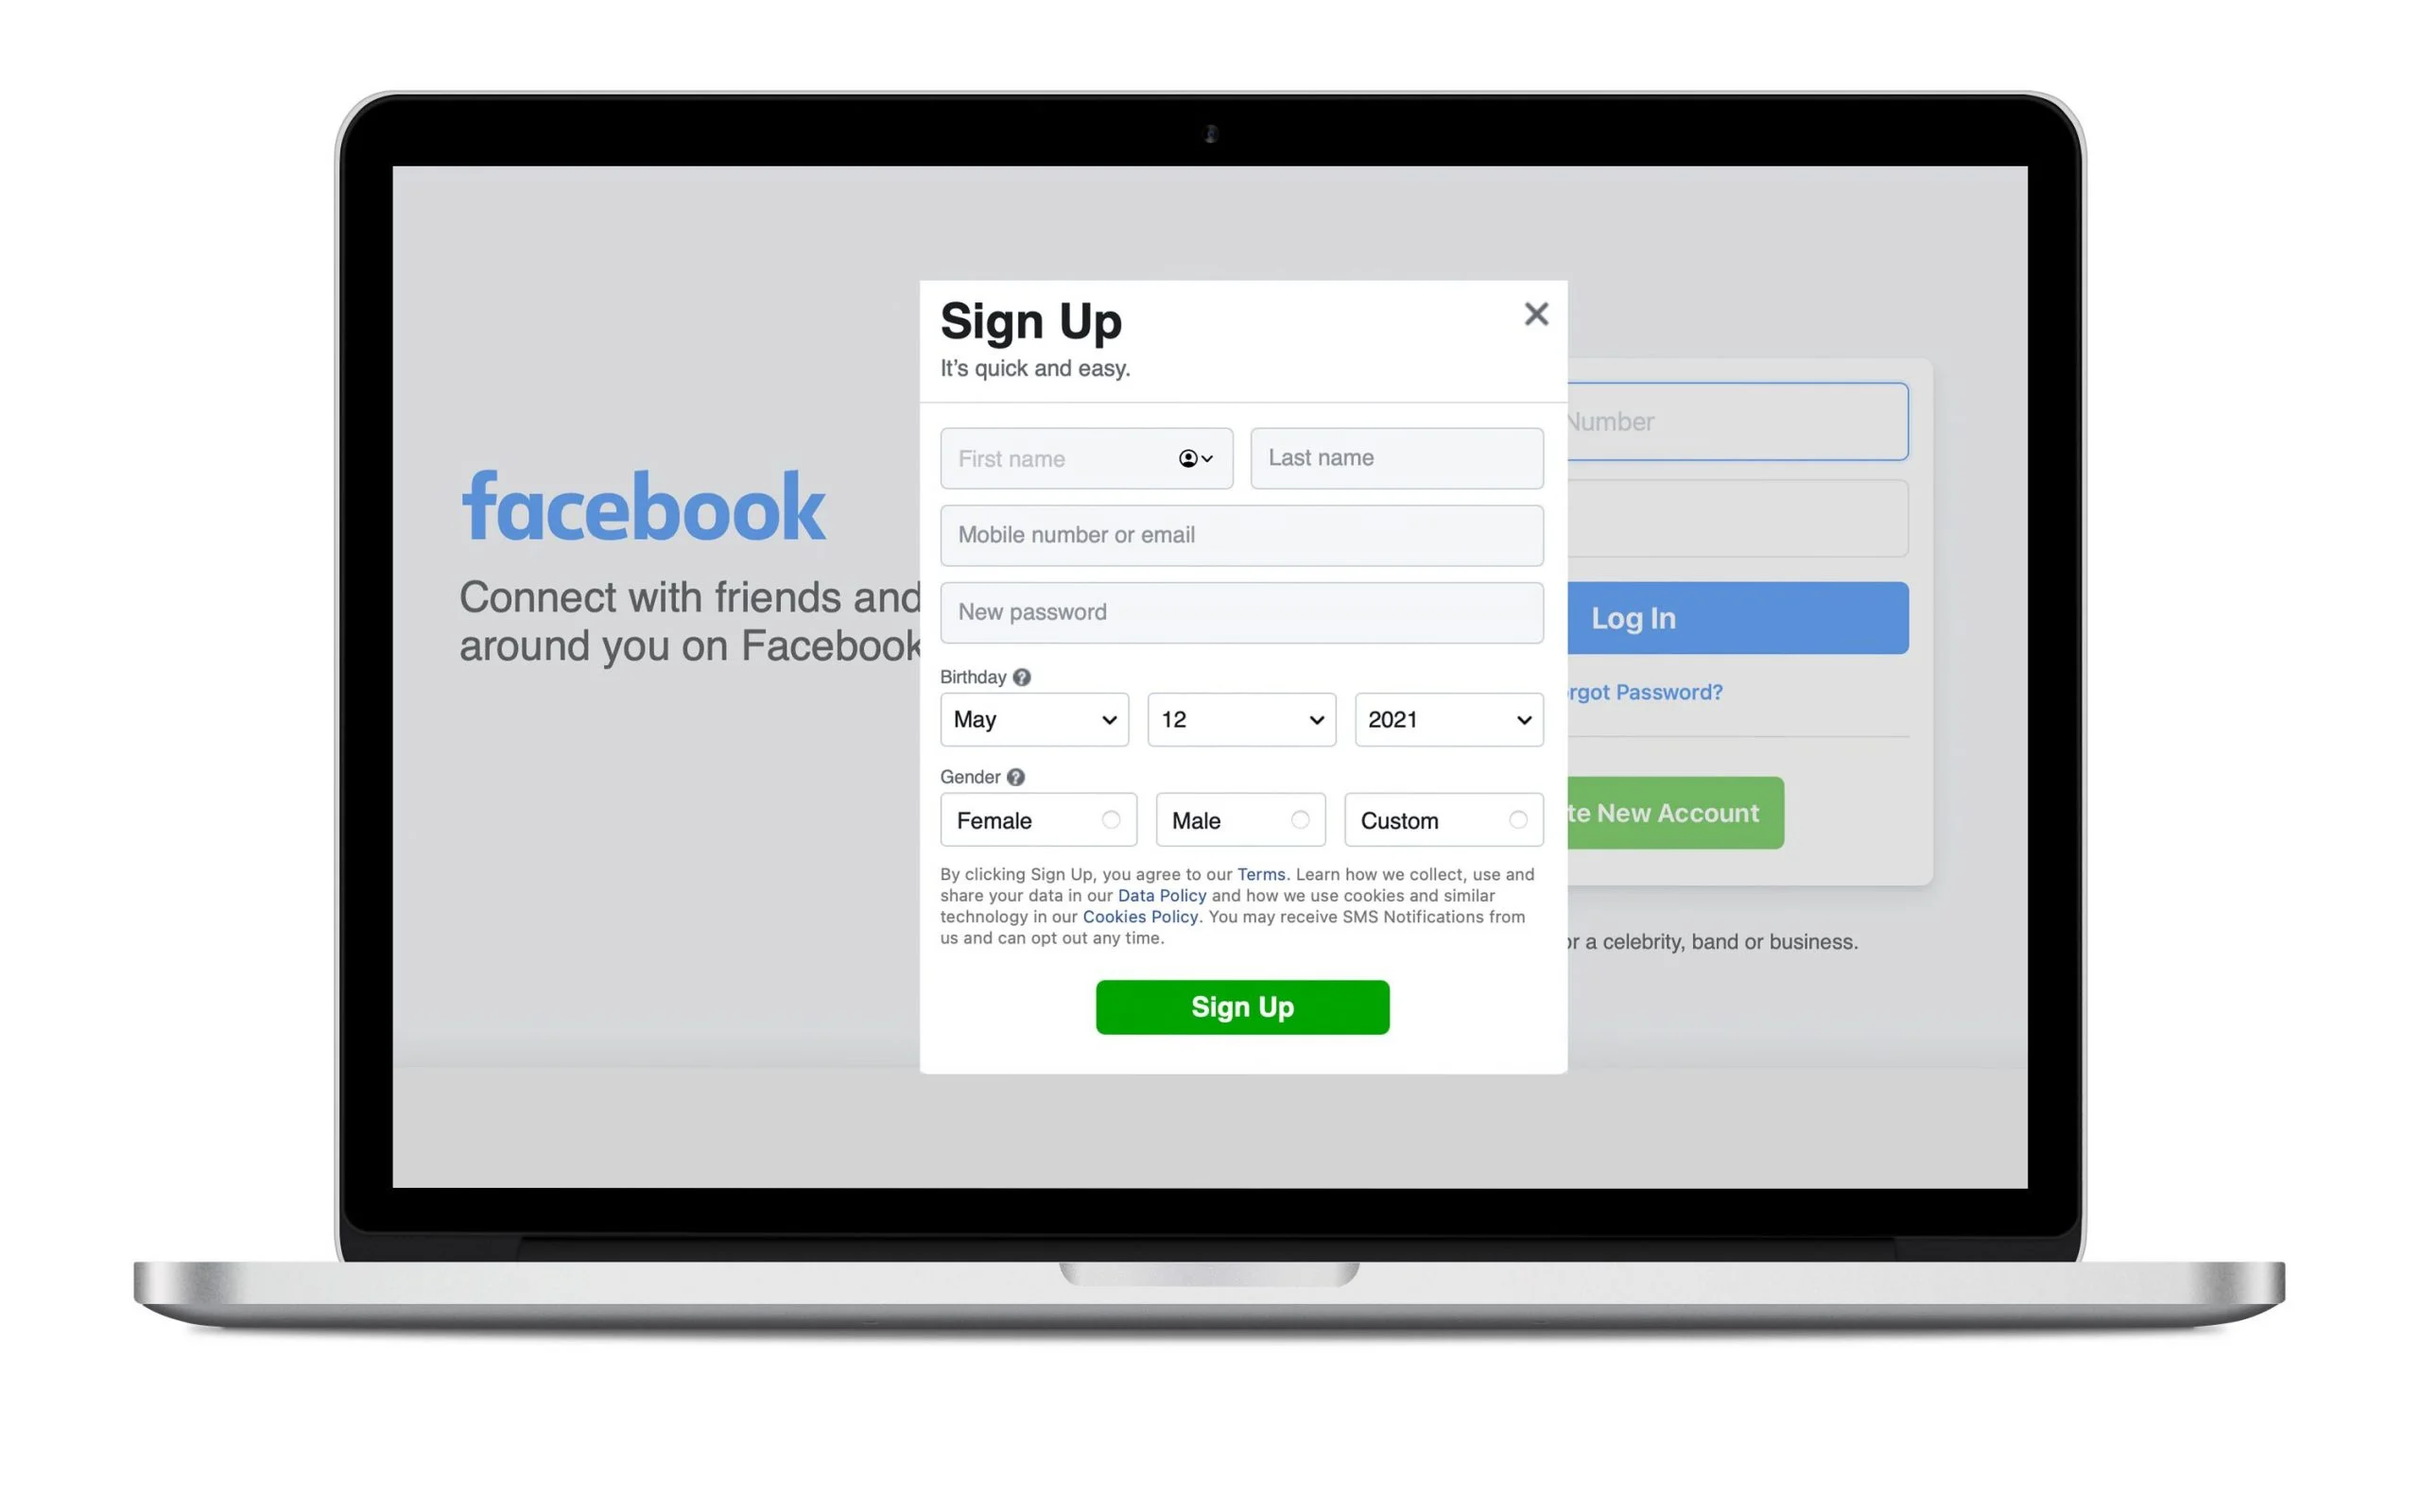This screenshot has height=1512, width=2420.
Task: Click the Sign Up green button
Action: [1242, 1006]
